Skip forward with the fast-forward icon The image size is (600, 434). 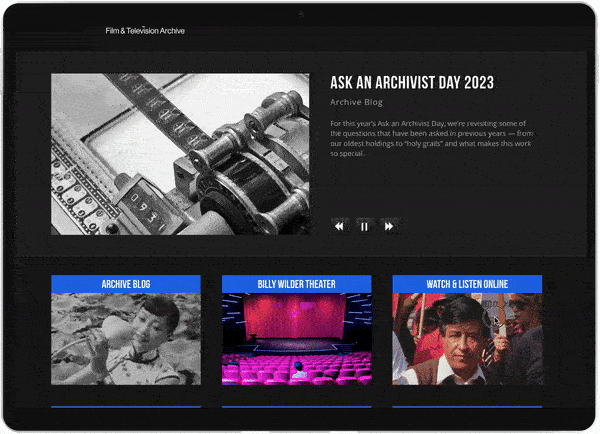(389, 226)
